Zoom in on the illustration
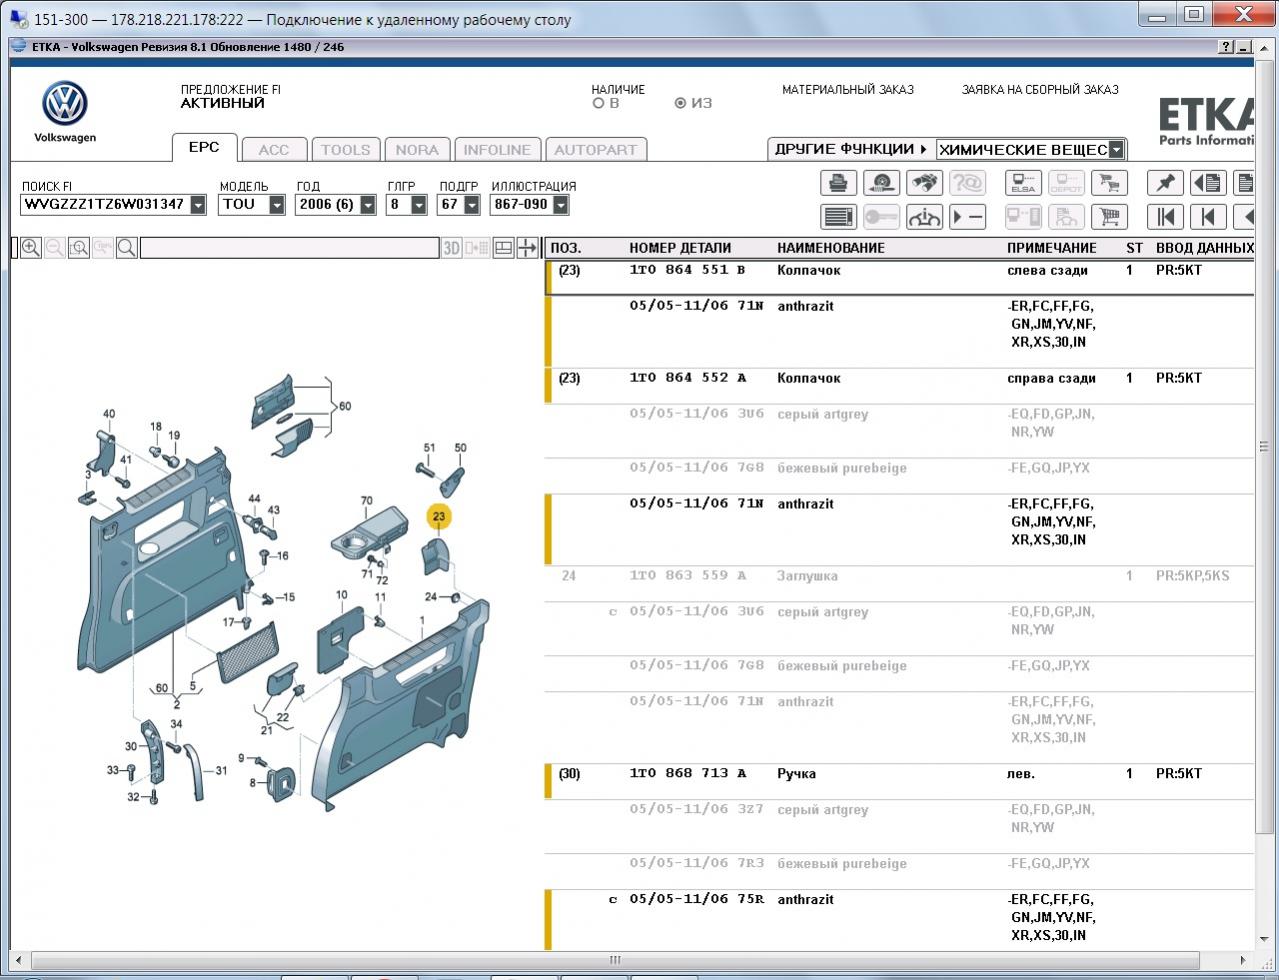Image resolution: width=1279 pixels, height=980 pixels. [31, 248]
